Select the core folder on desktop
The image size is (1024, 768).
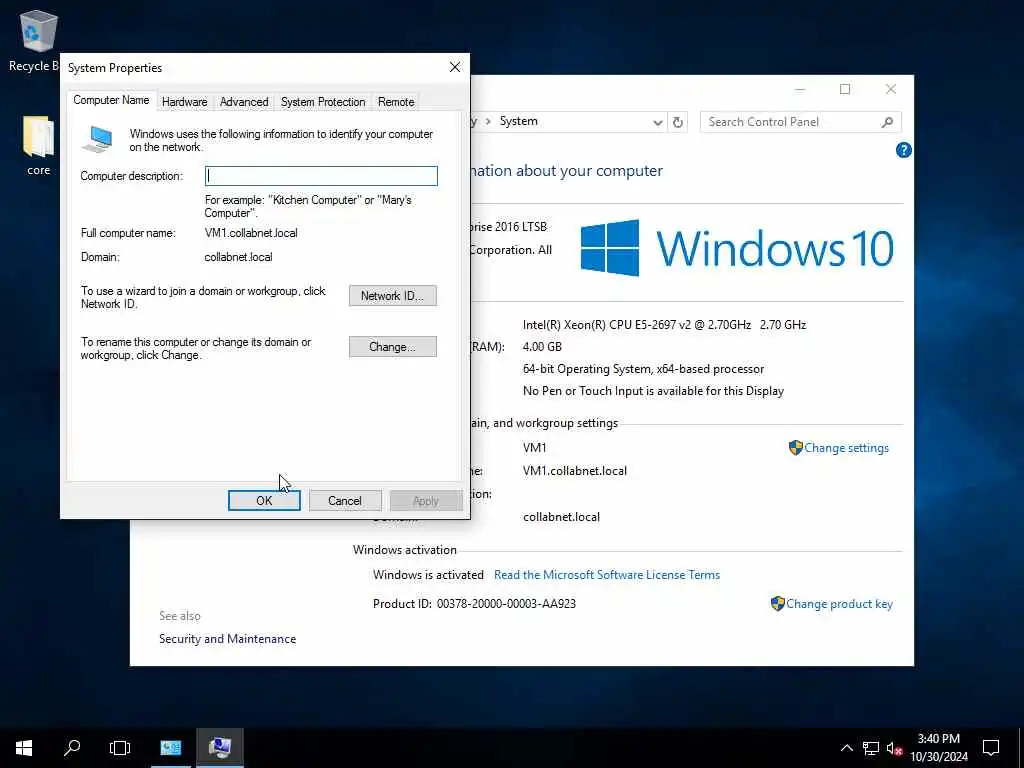click(x=39, y=145)
